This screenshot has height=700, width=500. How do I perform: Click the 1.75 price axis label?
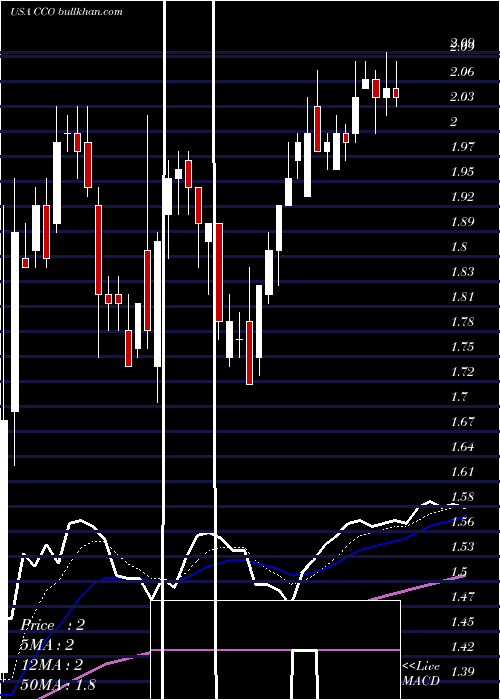click(462, 346)
